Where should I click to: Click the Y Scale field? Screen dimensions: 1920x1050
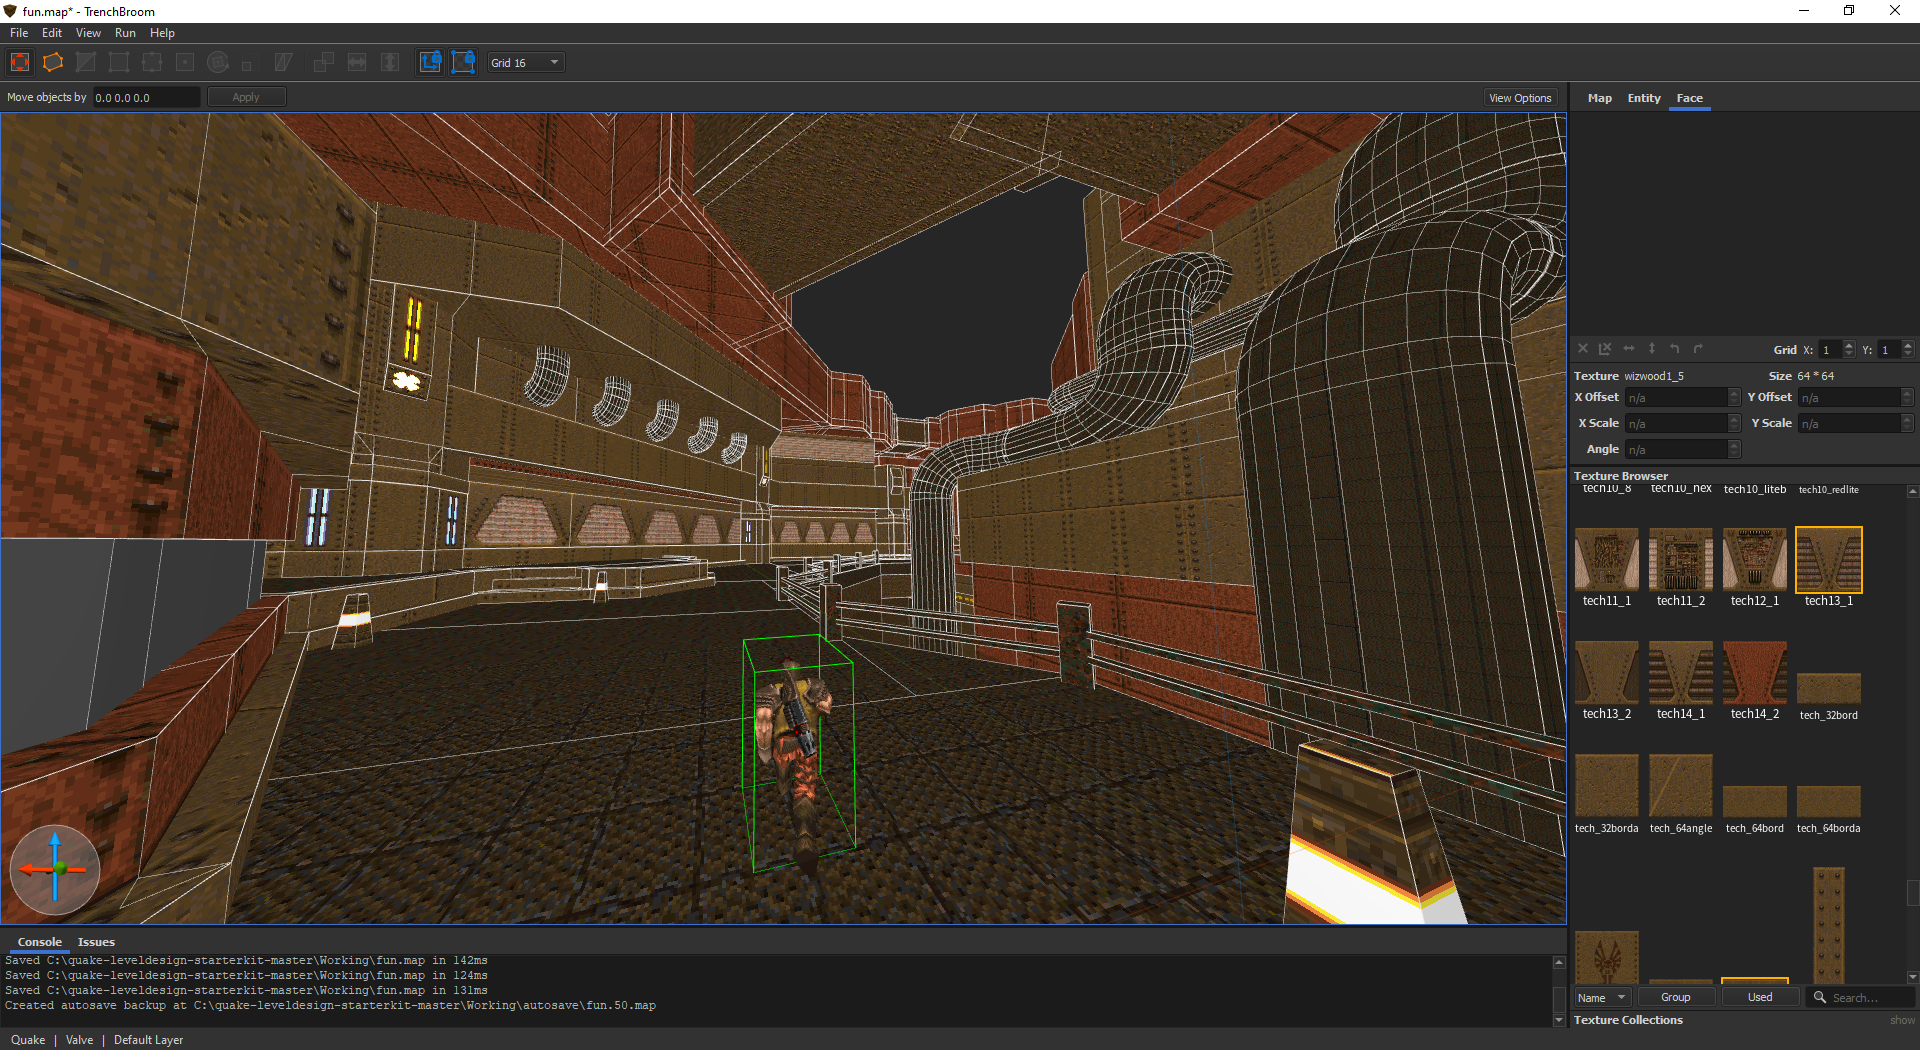point(1856,424)
